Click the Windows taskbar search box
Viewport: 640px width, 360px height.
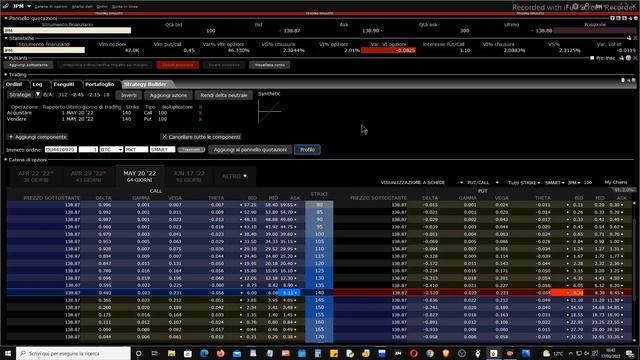pos(73,353)
